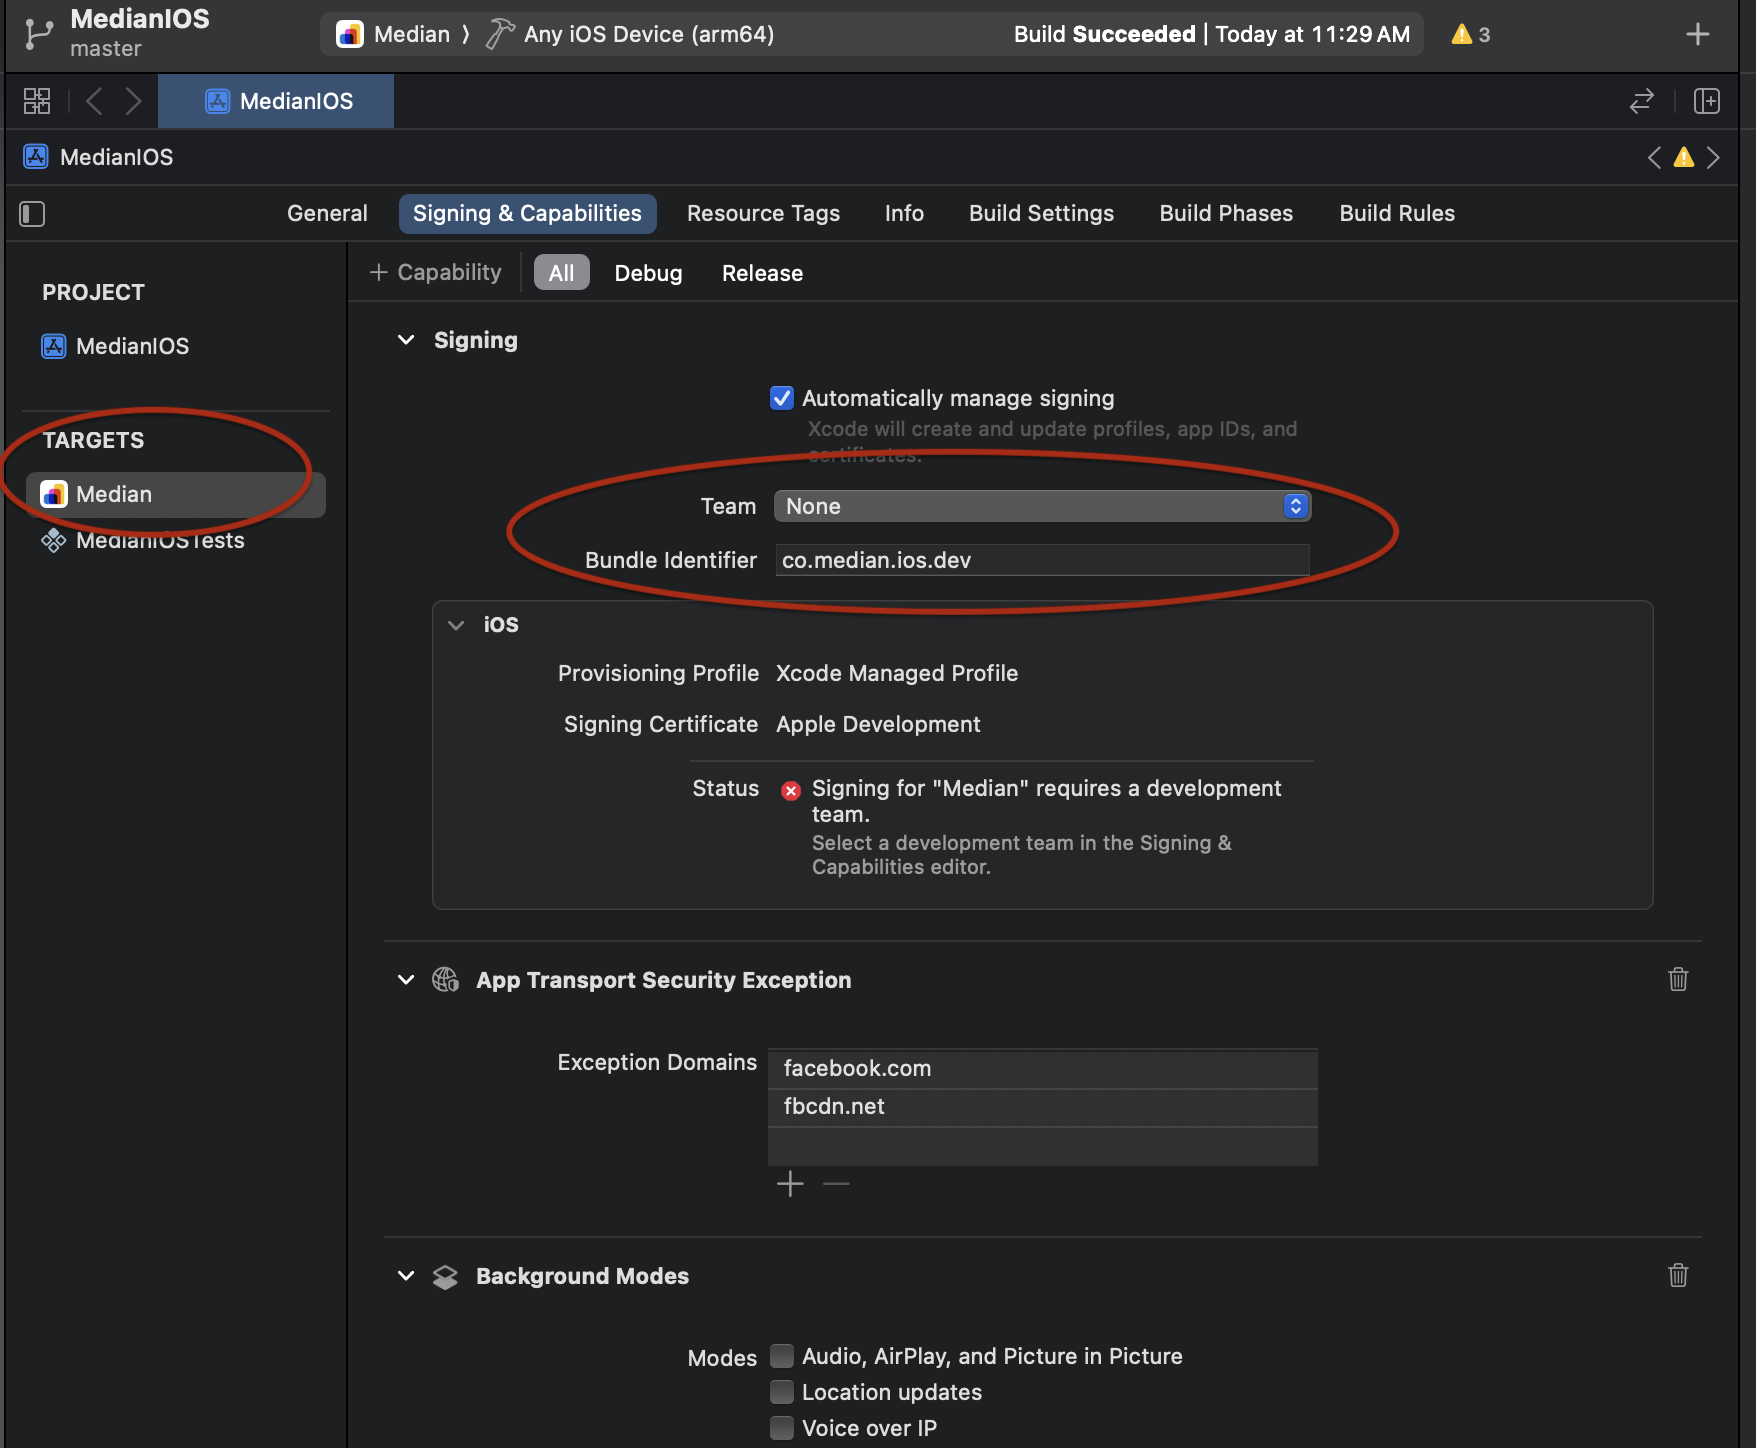
Task: Click the App Transport Security globe icon
Action: (445, 979)
